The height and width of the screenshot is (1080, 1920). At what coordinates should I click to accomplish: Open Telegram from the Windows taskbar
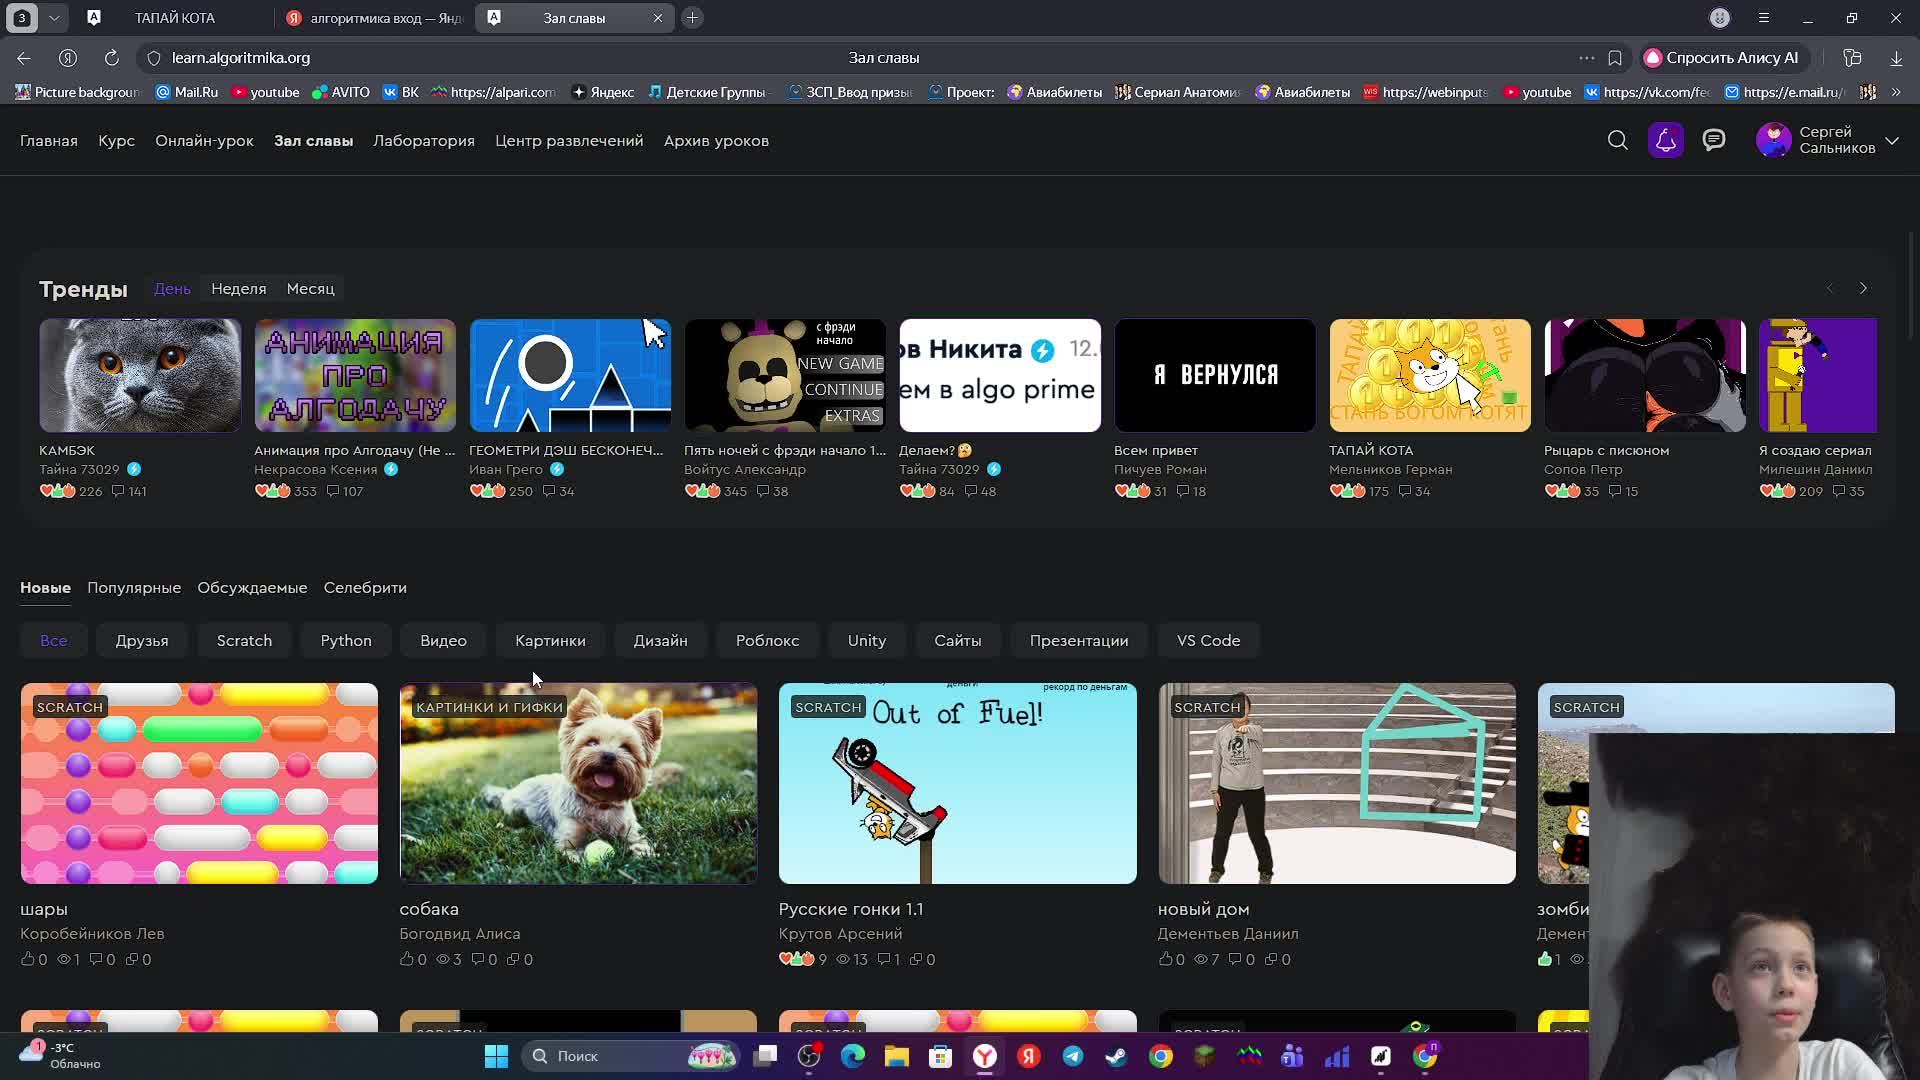click(1073, 1057)
